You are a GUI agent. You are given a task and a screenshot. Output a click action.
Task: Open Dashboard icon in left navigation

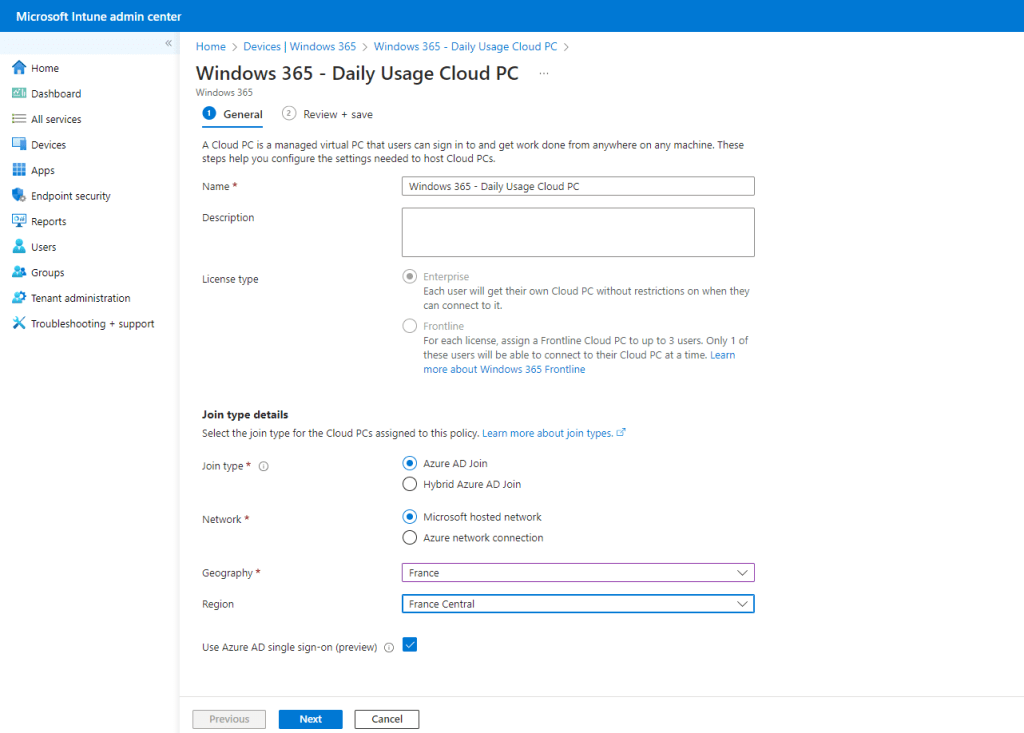click(x=18, y=94)
